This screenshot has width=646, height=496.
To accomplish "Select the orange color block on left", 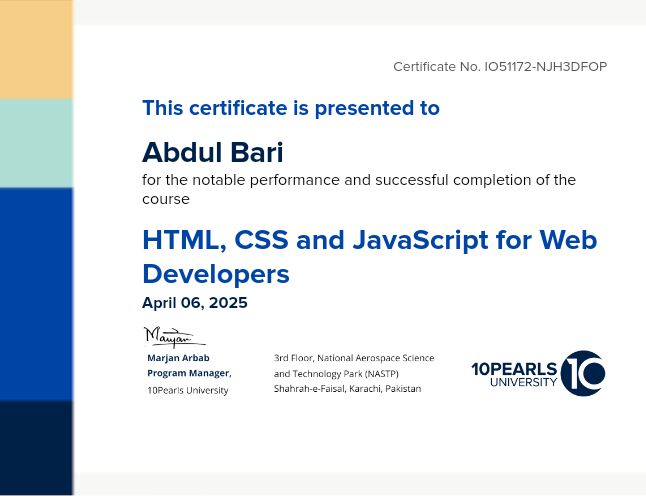I will click(36, 49).
